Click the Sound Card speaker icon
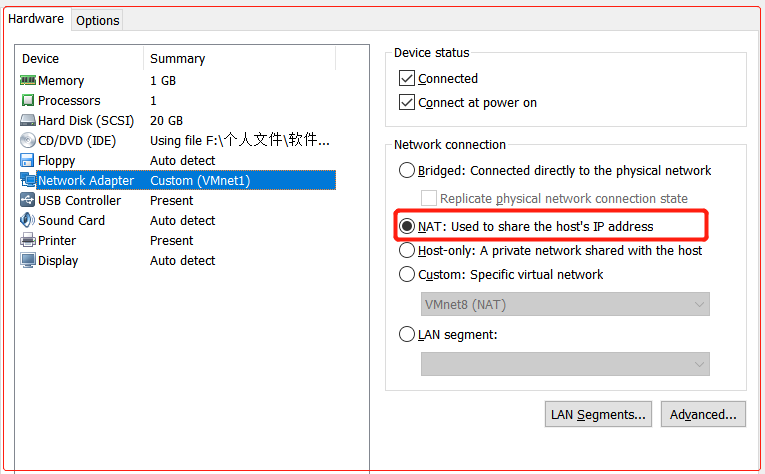 [x=27, y=220]
